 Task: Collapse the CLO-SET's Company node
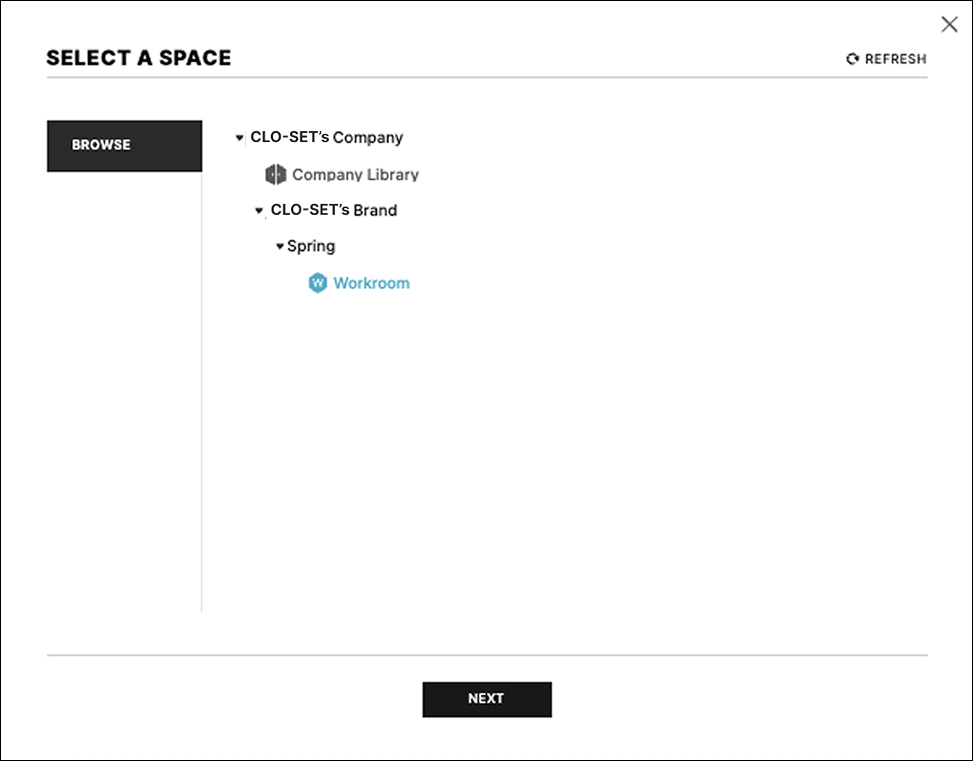click(x=239, y=137)
